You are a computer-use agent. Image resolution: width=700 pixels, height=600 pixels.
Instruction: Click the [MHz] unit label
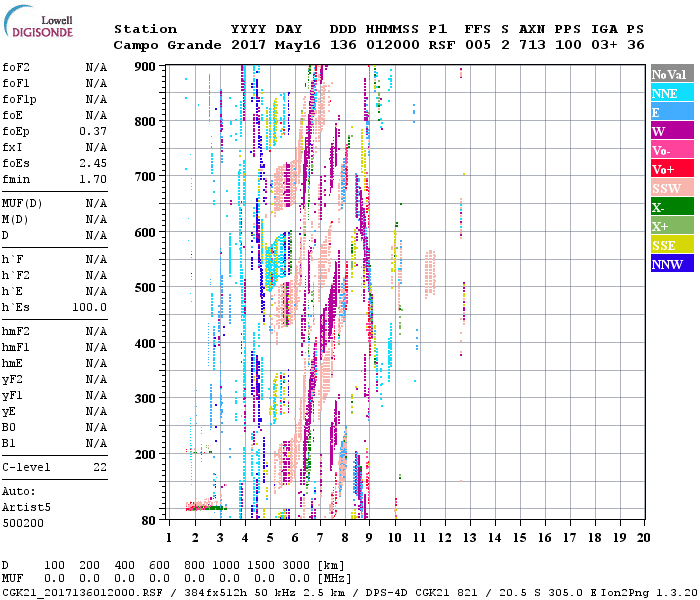coord(334,579)
